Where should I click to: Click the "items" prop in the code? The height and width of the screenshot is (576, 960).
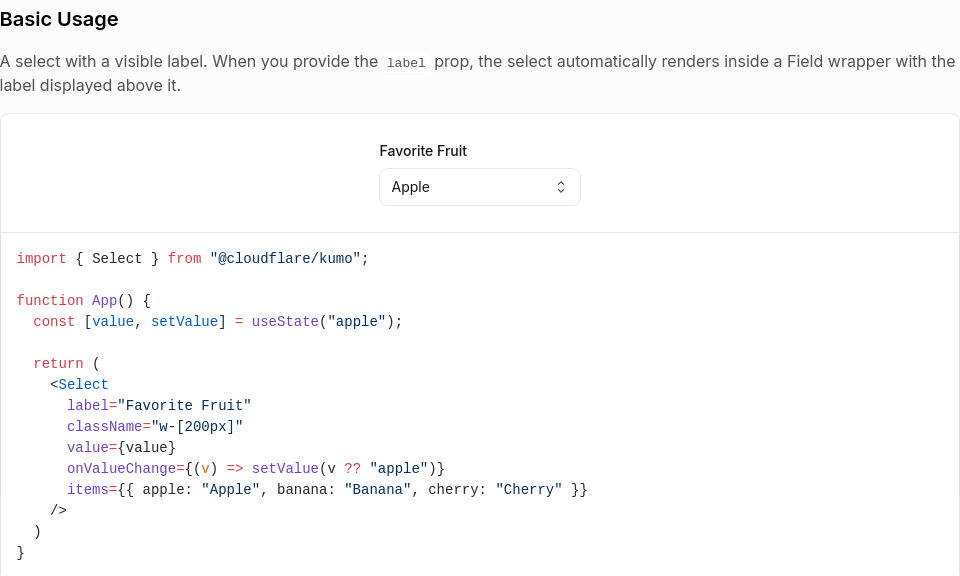click(x=88, y=490)
